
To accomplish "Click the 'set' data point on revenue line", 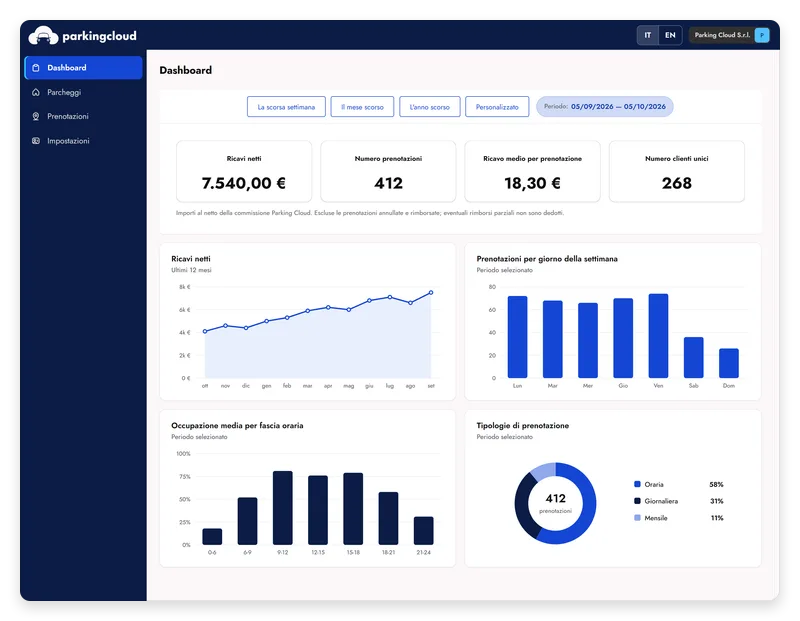I will click(431, 292).
